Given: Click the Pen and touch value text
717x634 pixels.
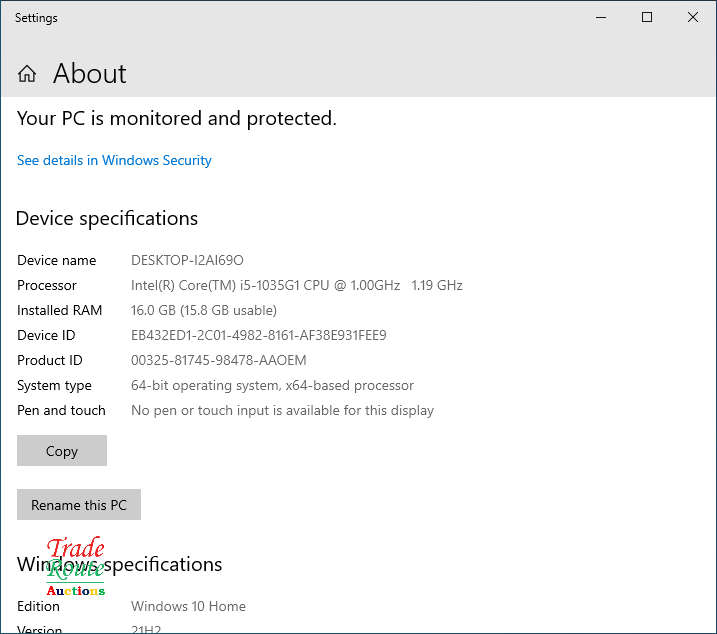Looking at the screenshot, I should point(282,410).
